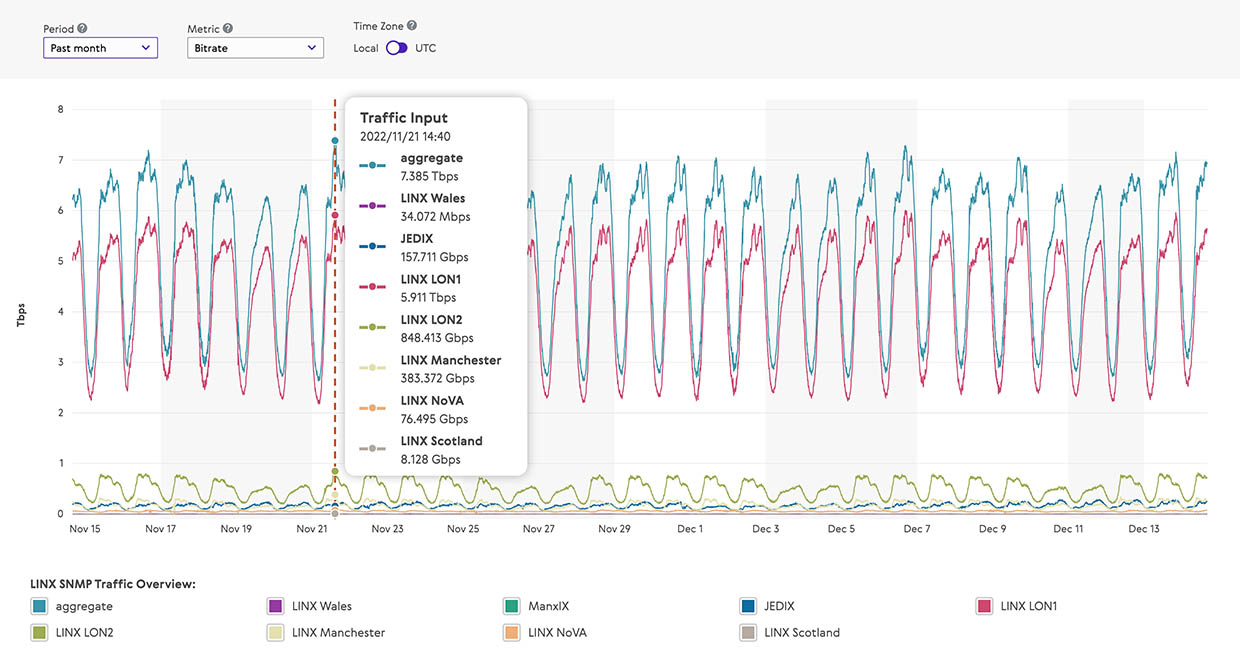Click the LINX Wales legend color swatch
1240x662 pixels.
(x=275, y=606)
